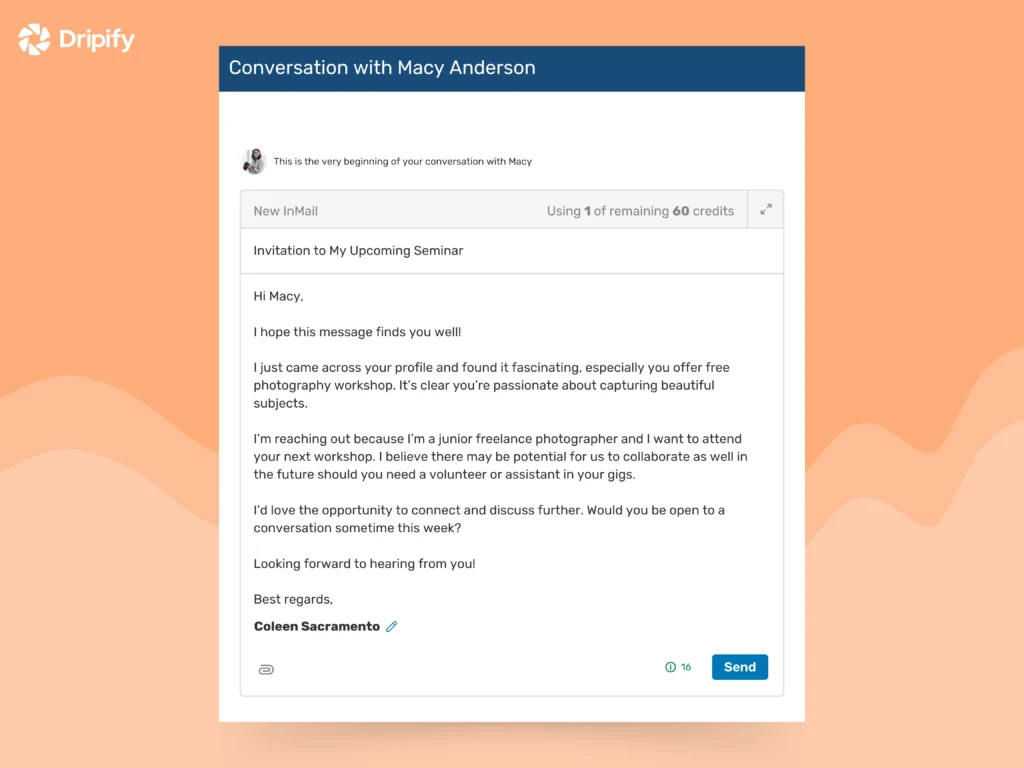The width and height of the screenshot is (1024, 768).
Task: Click the Dripify pinwheel logo icon
Action: pyautogui.click(x=33, y=38)
